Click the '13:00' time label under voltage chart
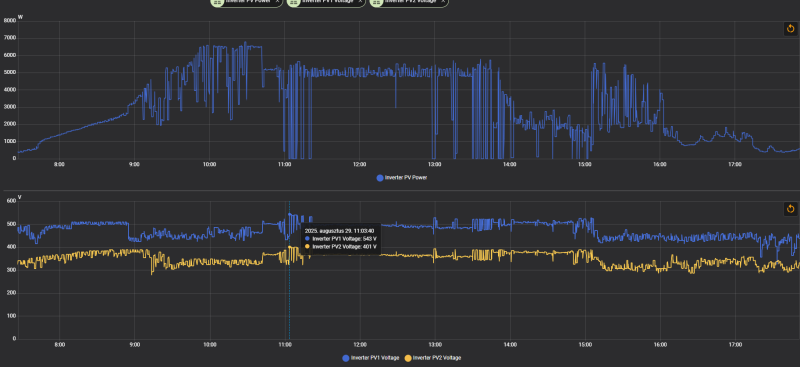Viewport: 800px width, 367px height. pos(434,345)
